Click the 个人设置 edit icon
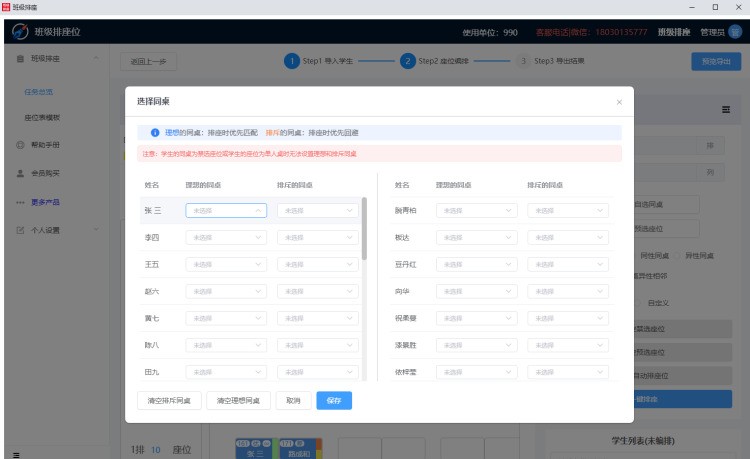The width and height of the screenshot is (750, 459). point(21,230)
